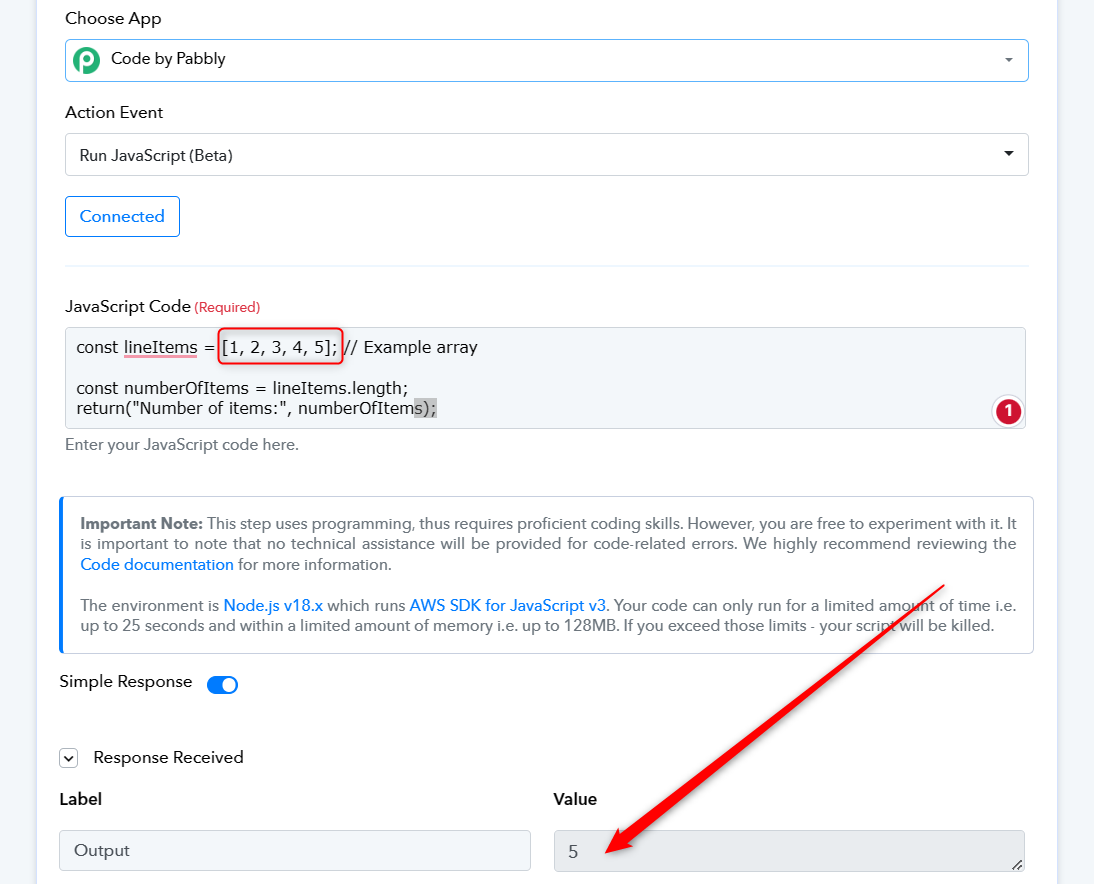Viewport: 1094px width, 884px height.
Task: Open the Code documentation link
Action: click(x=157, y=564)
